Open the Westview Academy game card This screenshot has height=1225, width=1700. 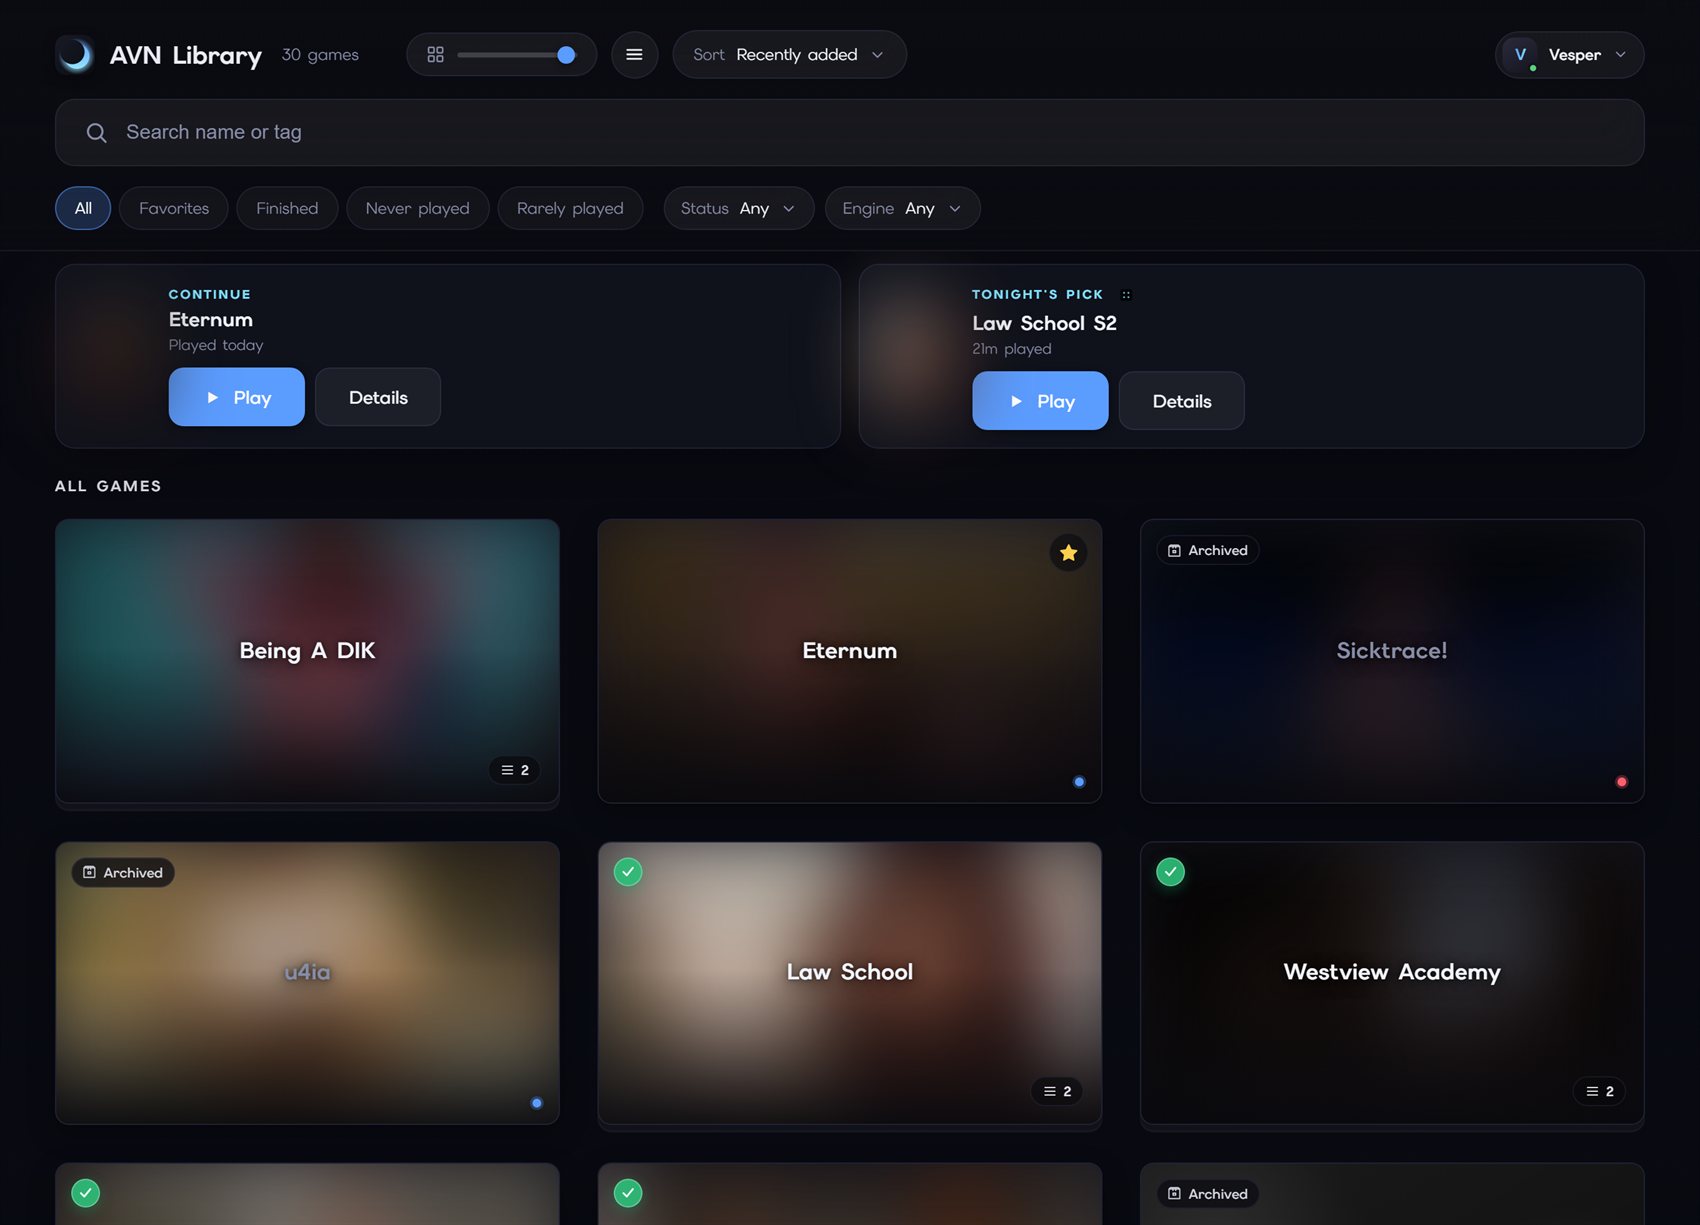(x=1392, y=983)
